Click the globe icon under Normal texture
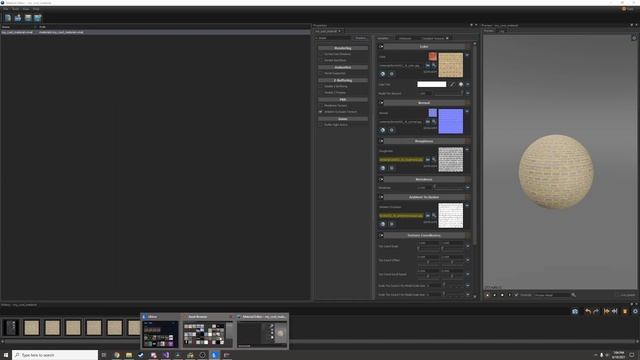The height and width of the screenshot is (360, 640). (x=382, y=130)
